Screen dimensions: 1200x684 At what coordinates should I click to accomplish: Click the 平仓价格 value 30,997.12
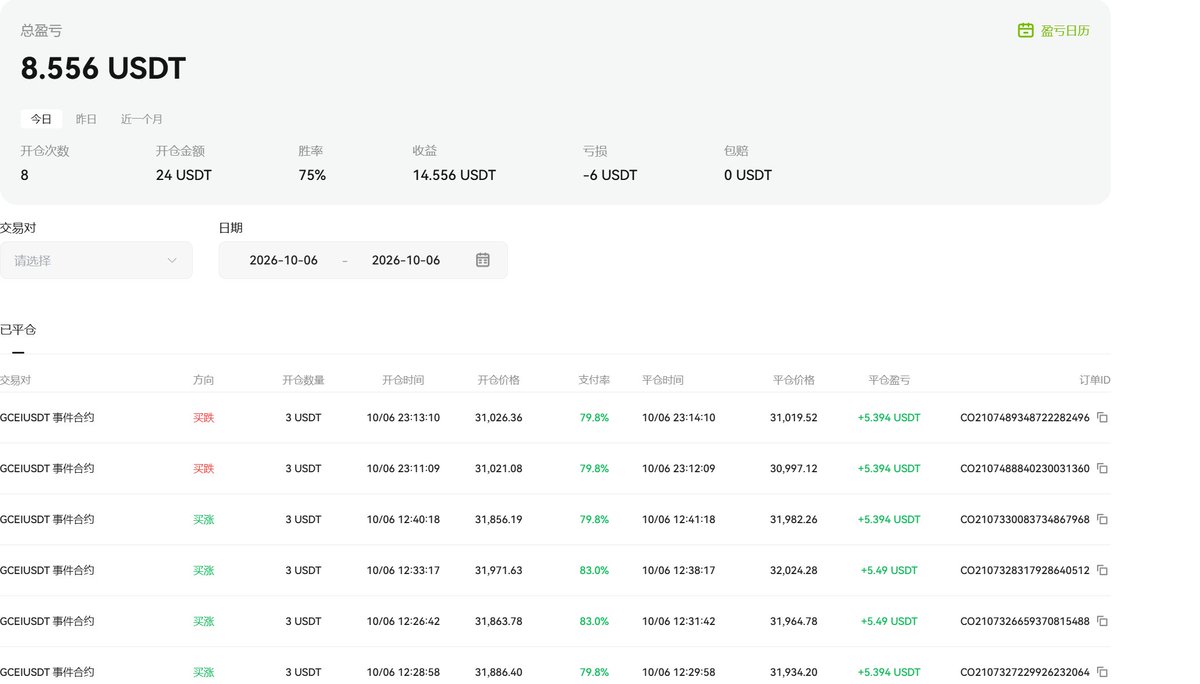[x=794, y=469]
